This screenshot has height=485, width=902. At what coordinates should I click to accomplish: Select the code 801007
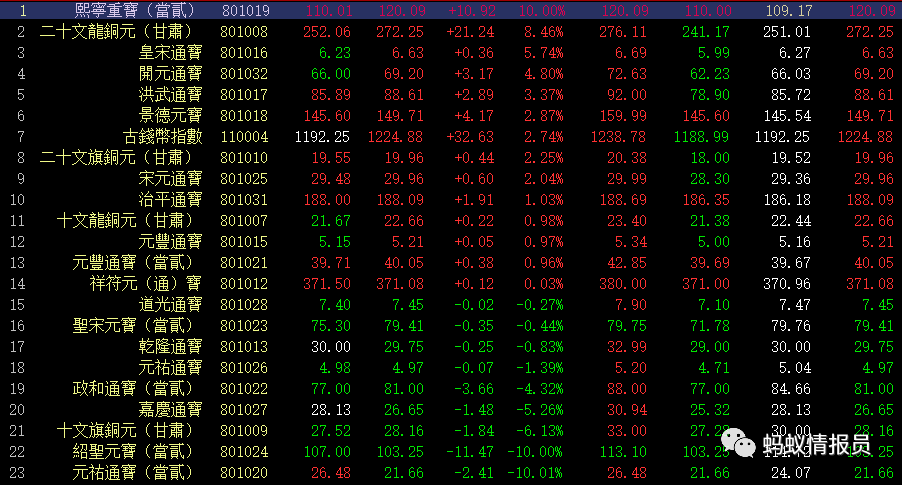[244, 221]
